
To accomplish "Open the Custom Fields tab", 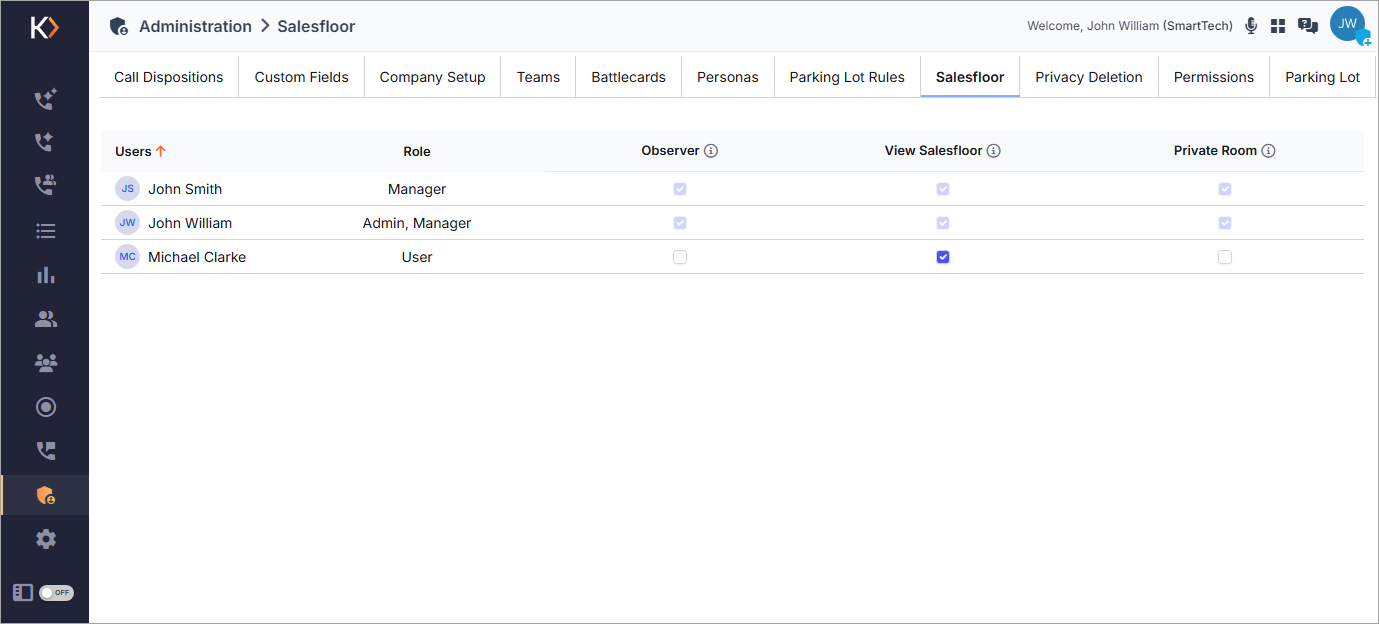I will [x=302, y=77].
